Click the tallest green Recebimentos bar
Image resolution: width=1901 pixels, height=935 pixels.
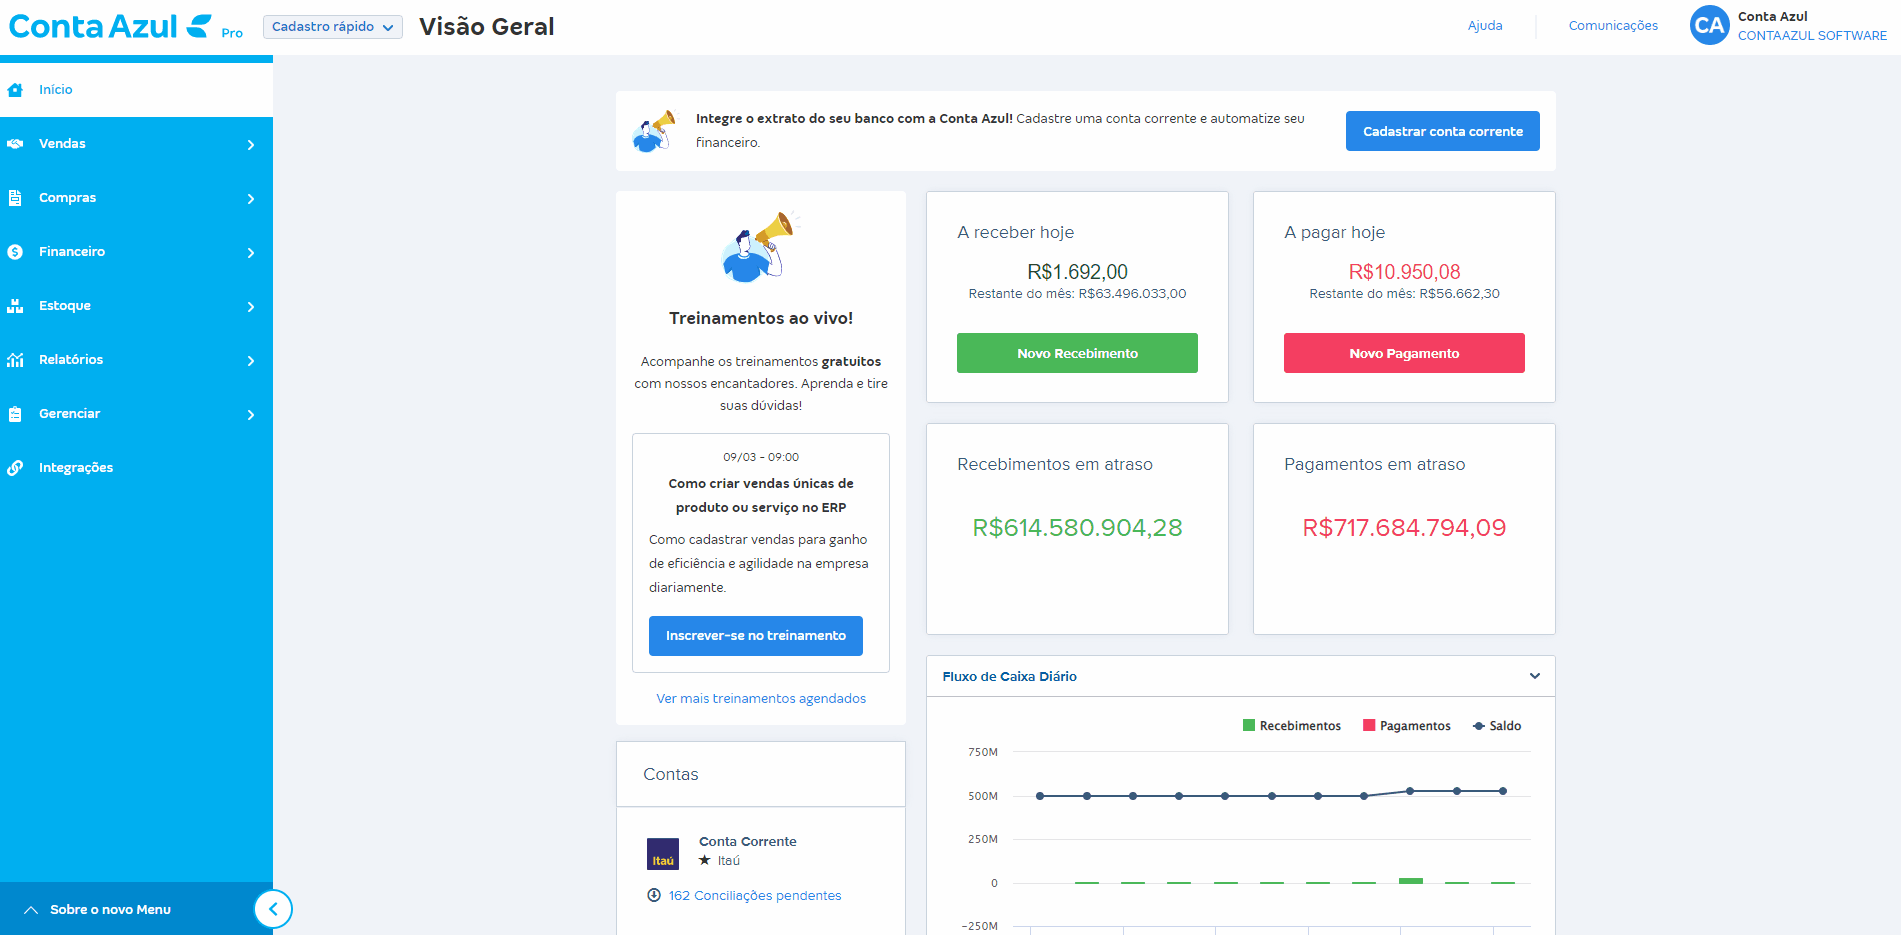point(1410,881)
